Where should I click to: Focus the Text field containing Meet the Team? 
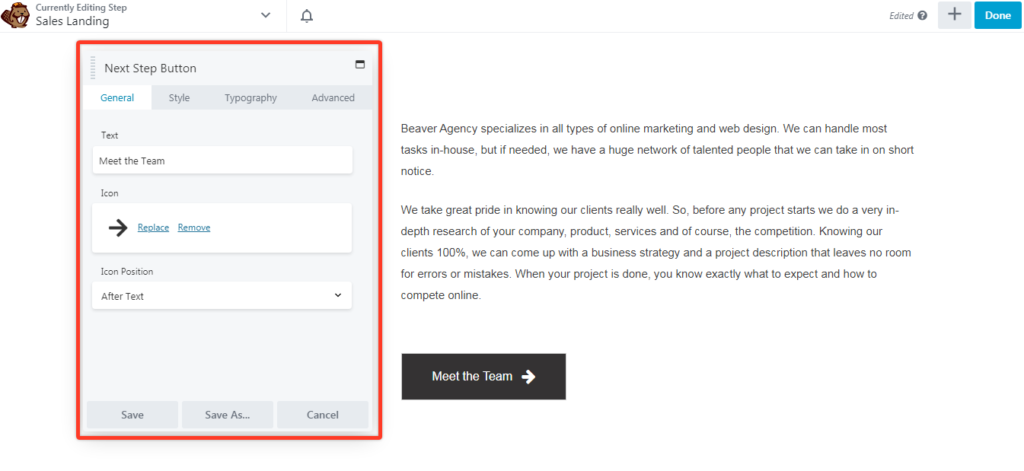coord(221,160)
